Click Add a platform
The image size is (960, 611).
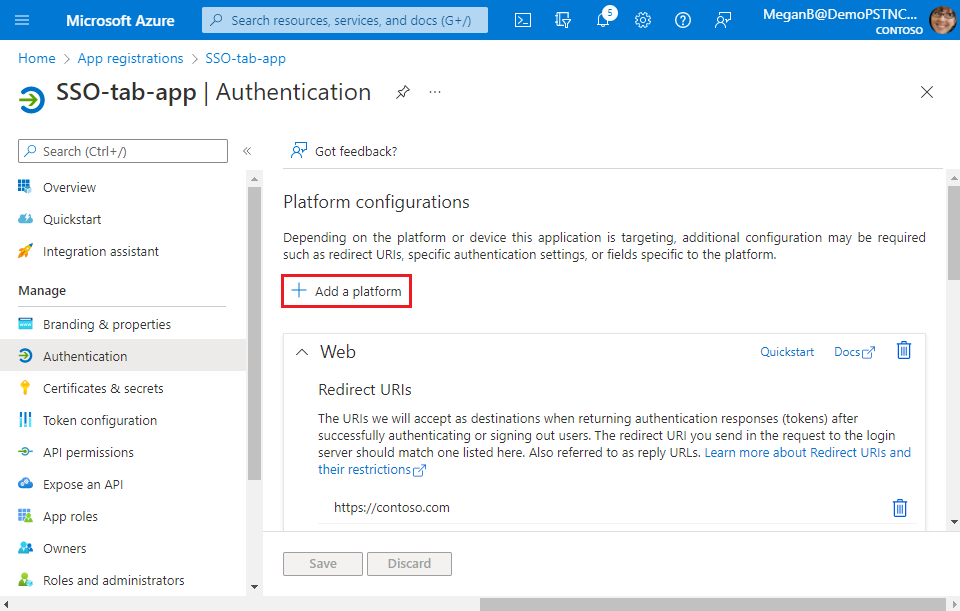[x=346, y=290]
